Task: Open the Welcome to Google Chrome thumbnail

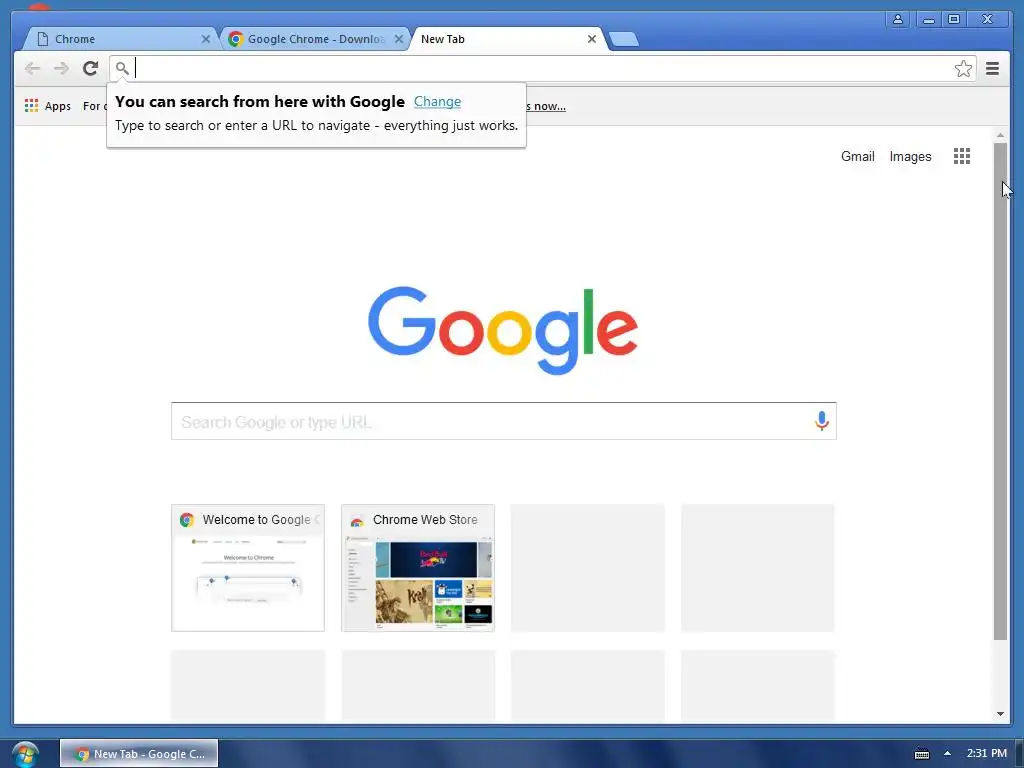Action: point(248,568)
